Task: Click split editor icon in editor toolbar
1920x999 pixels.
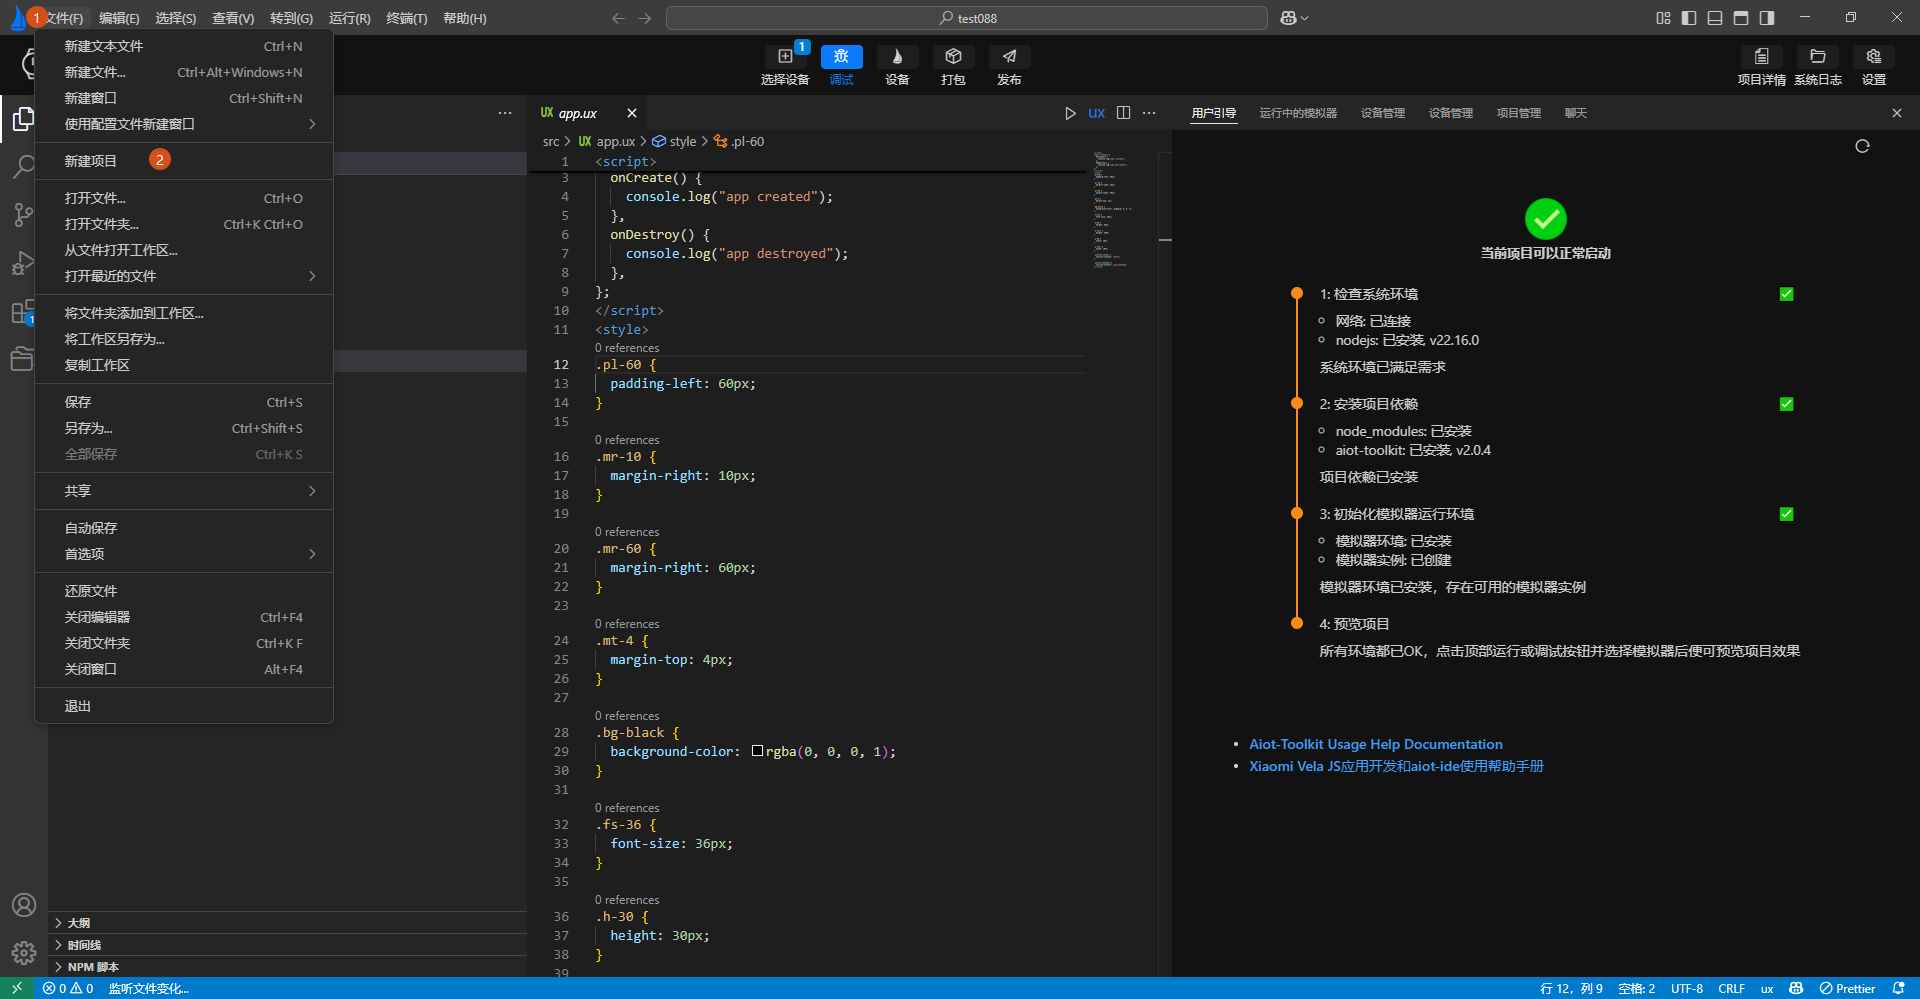Action: click(x=1123, y=113)
